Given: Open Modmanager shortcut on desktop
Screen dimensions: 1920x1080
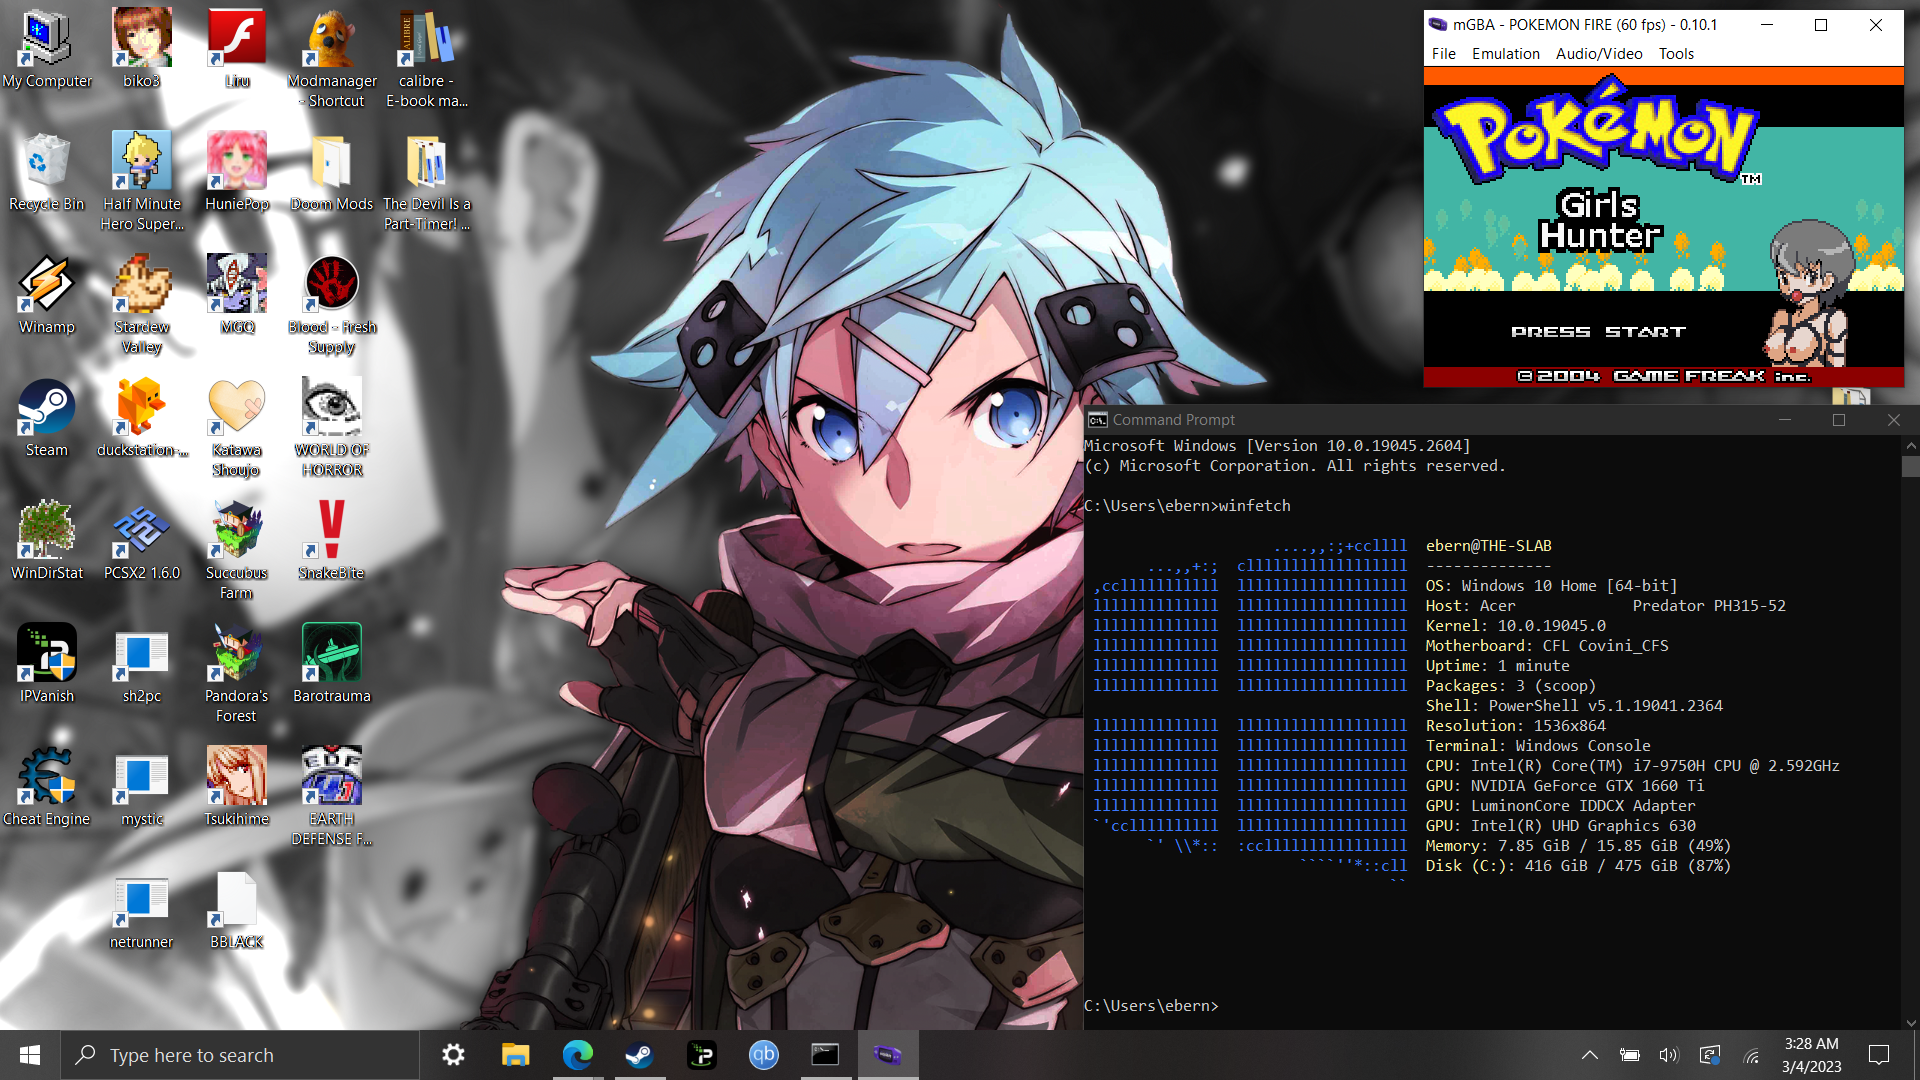Looking at the screenshot, I should point(332,58).
